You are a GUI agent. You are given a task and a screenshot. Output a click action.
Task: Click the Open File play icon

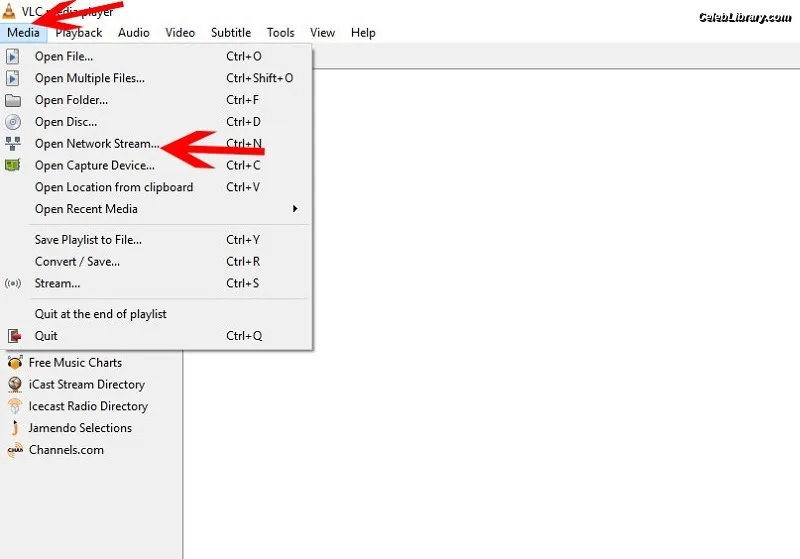click(x=13, y=56)
